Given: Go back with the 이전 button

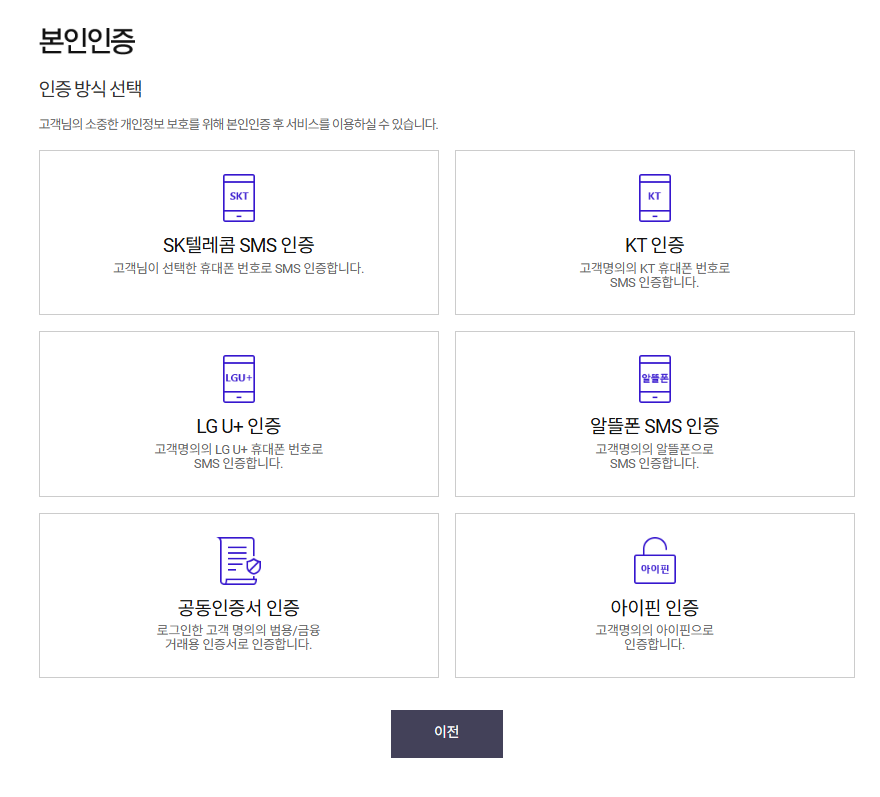Looking at the screenshot, I should coord(447,734).
